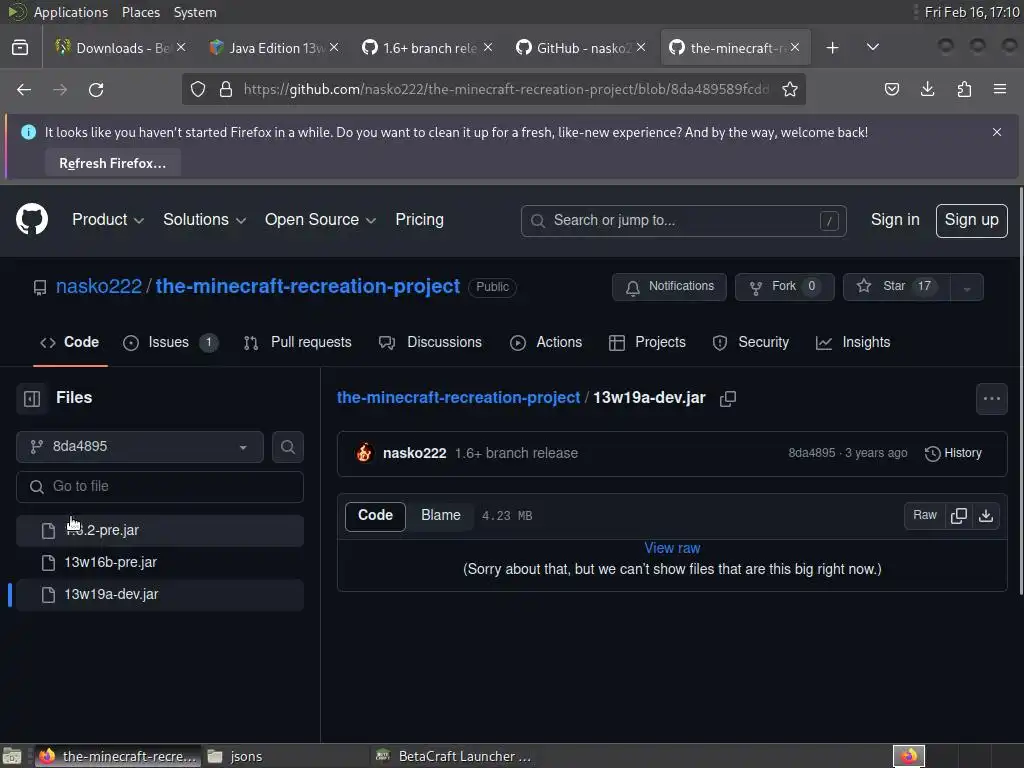Click the Search or jump to field

pyautogui.click(x=684, y=221)
